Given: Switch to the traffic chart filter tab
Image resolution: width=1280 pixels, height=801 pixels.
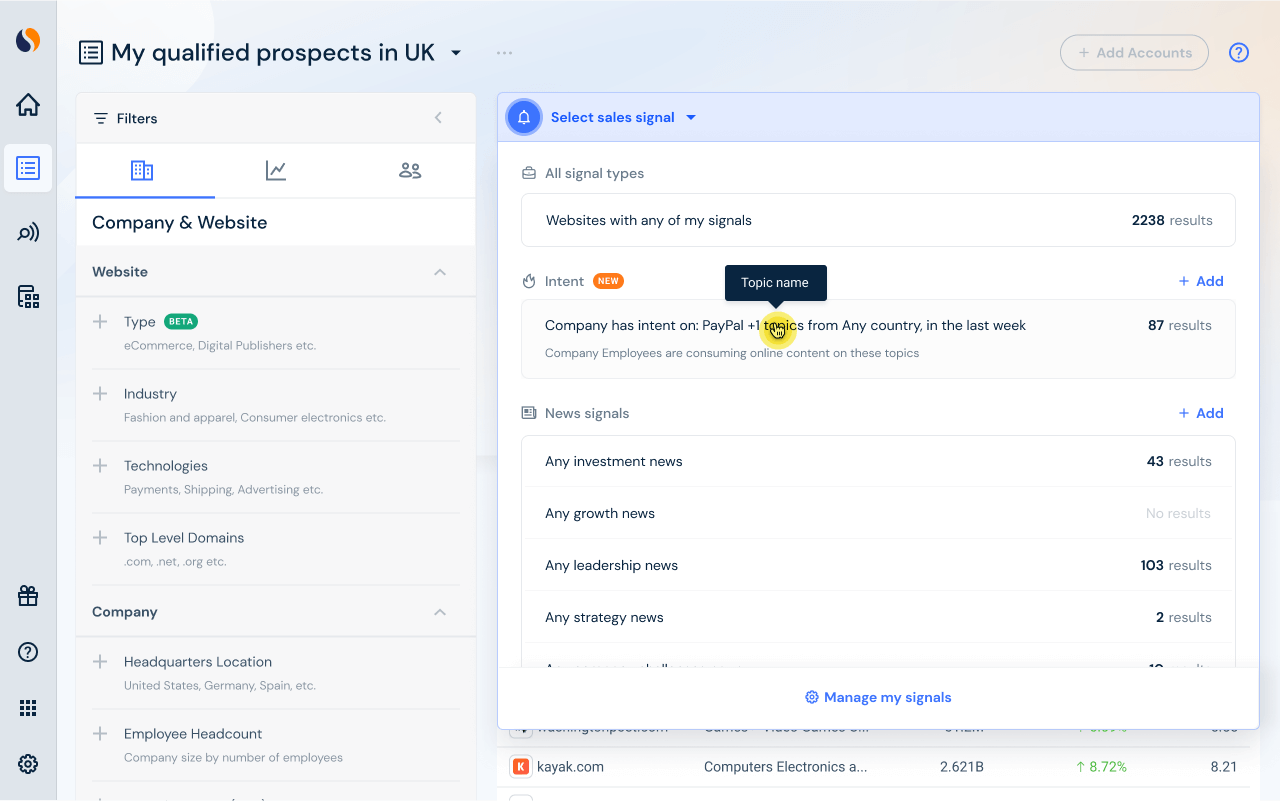Looking at the screenshot, I should pyautogui.click(x=276, y=171).
